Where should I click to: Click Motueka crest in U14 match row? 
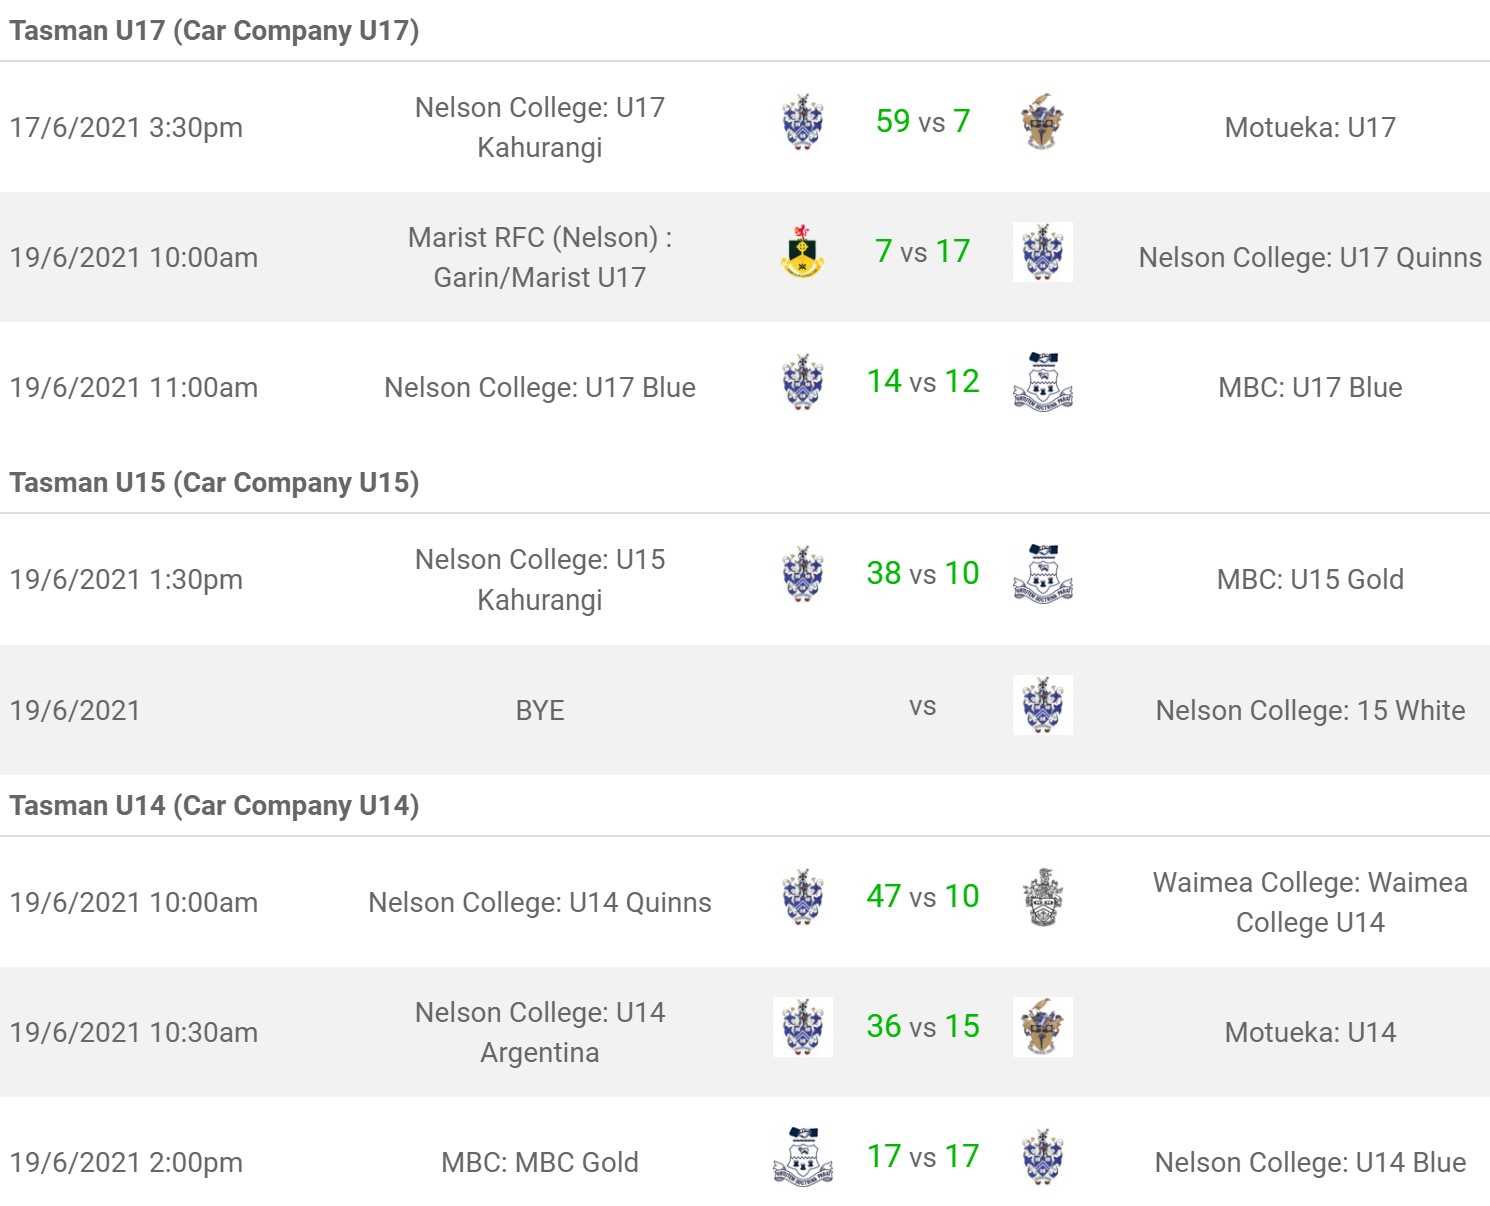click(1042, 1027)
